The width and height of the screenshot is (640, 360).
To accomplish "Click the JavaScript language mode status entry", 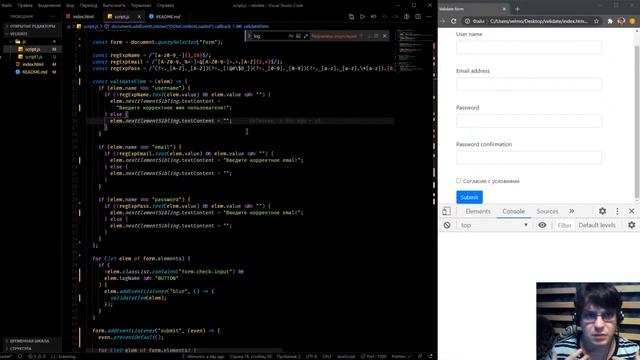I will [346, 356].
